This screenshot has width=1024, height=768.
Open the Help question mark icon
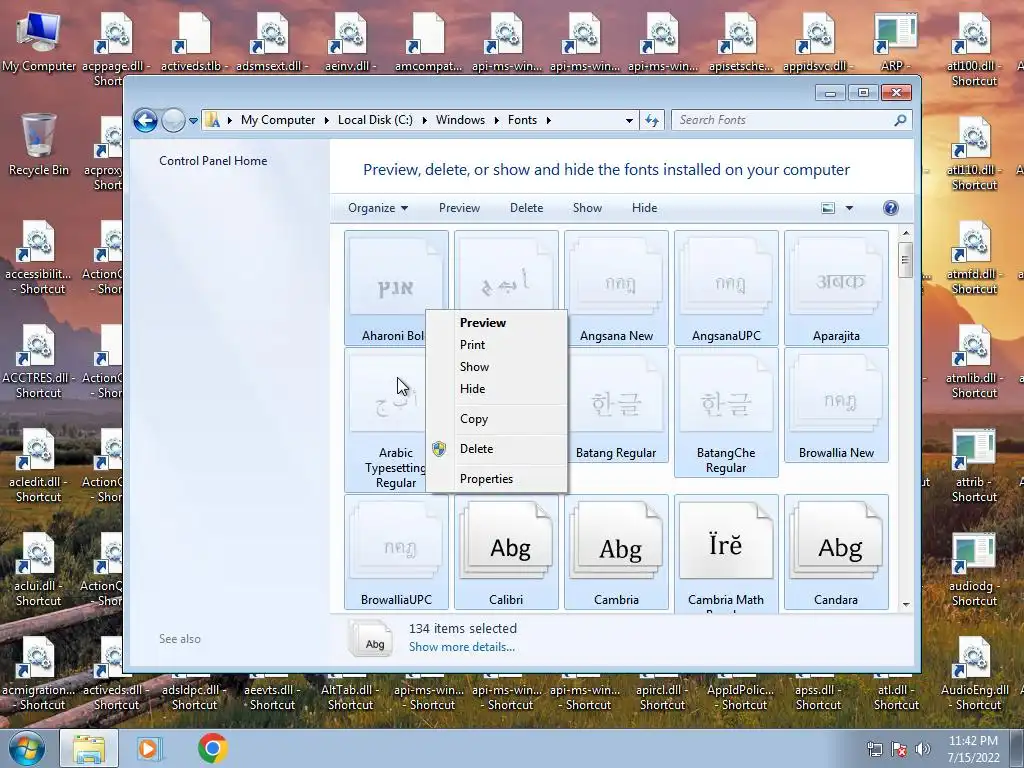pyautogui.click(x=891, y=208)
